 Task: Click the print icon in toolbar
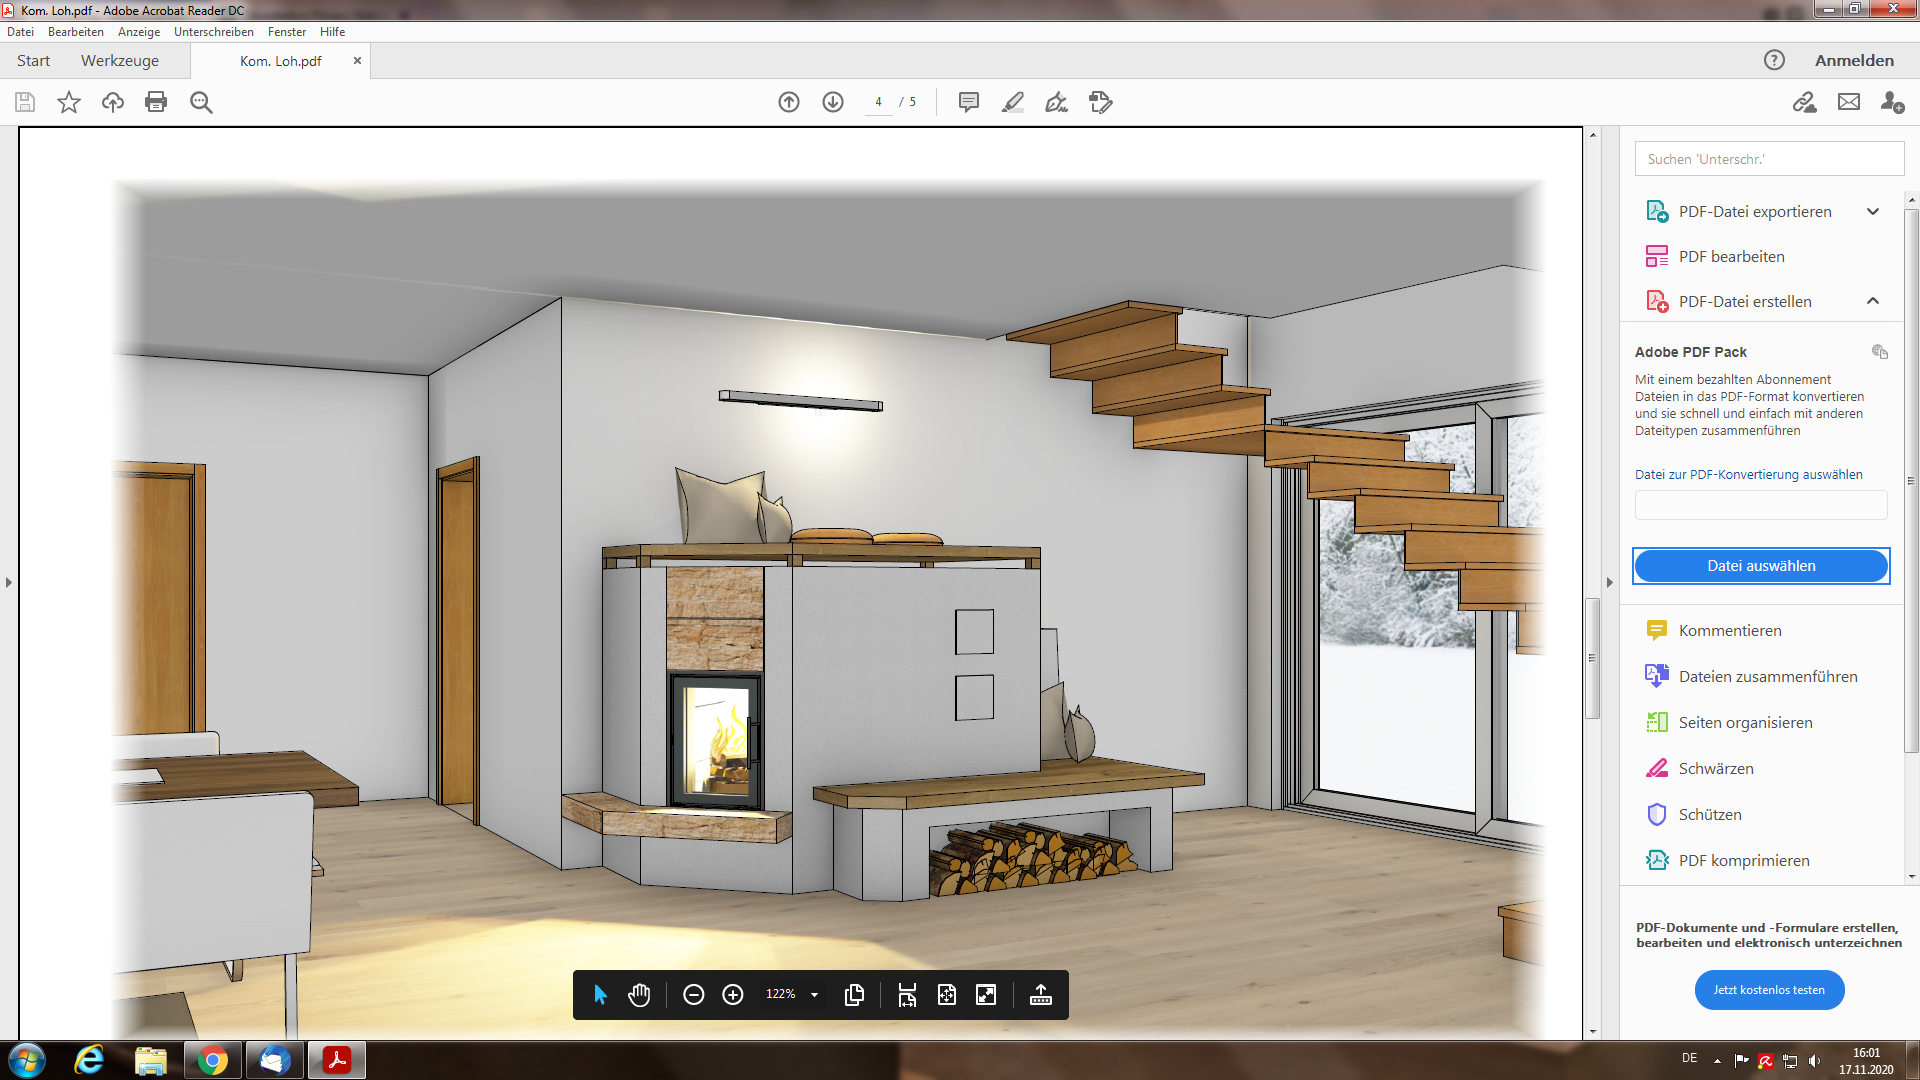click(156, 102)
